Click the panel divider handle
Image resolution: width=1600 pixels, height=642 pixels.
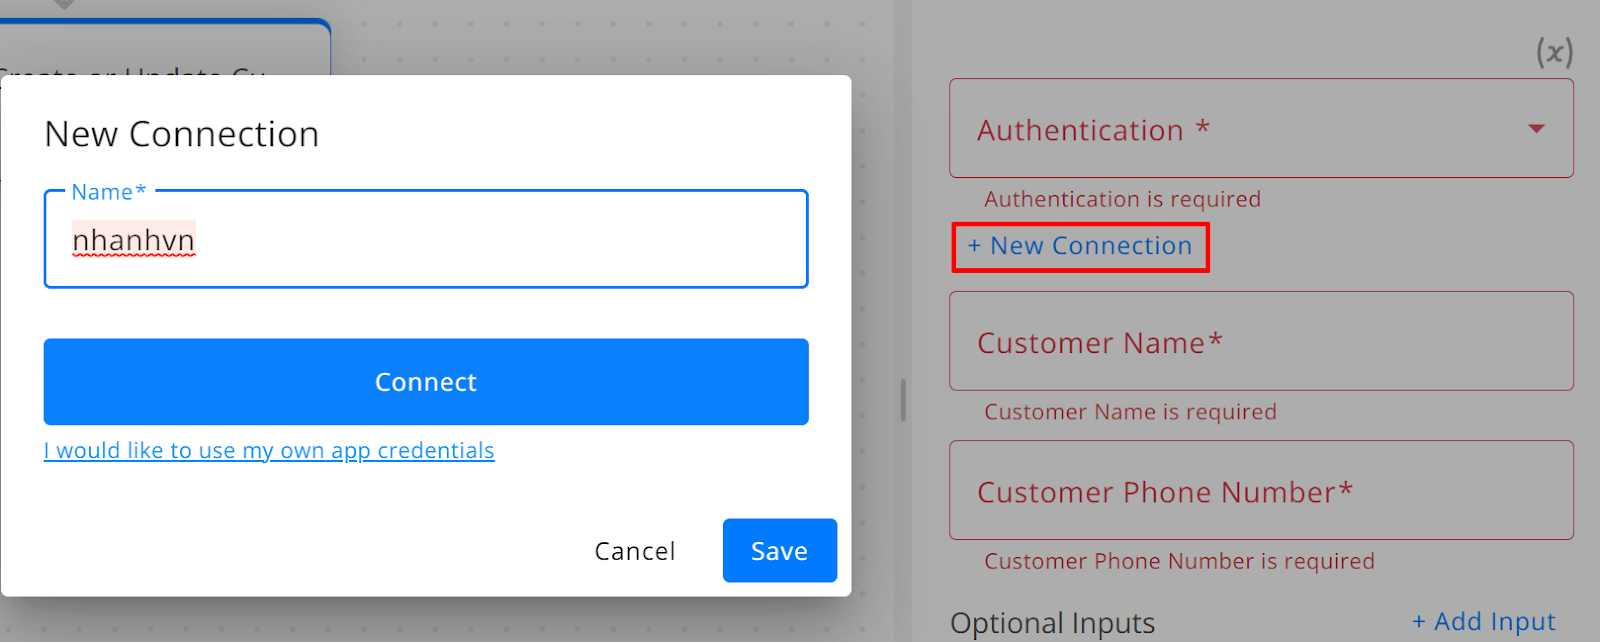point(903,400)
